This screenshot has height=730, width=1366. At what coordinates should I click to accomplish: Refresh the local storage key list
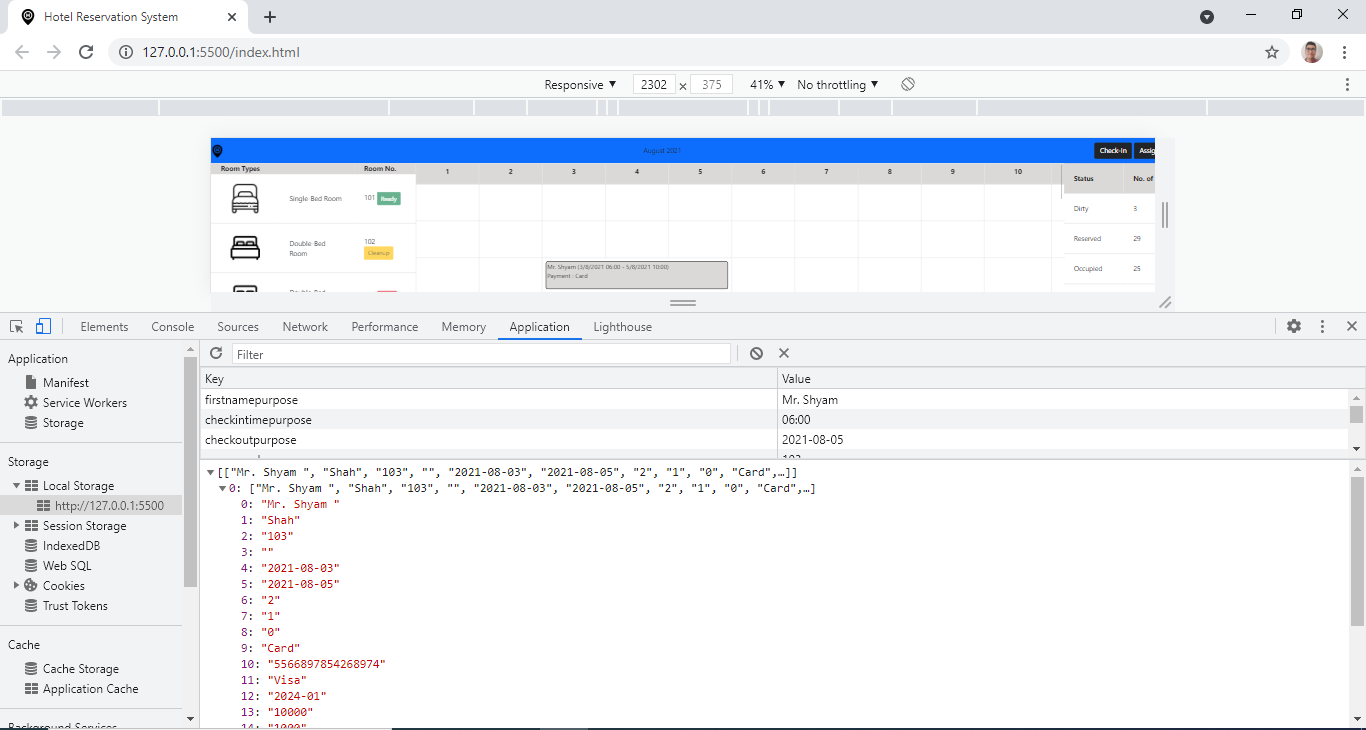(216, 353)
